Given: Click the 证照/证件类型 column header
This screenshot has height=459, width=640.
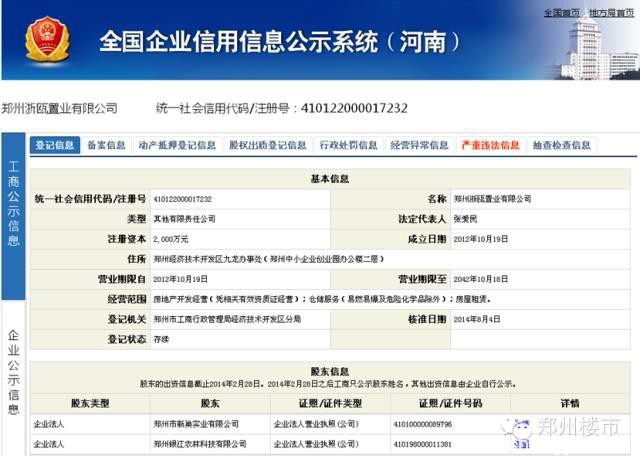Looking at the screenshot, I should pyautogui.click(x=330, y=404).
